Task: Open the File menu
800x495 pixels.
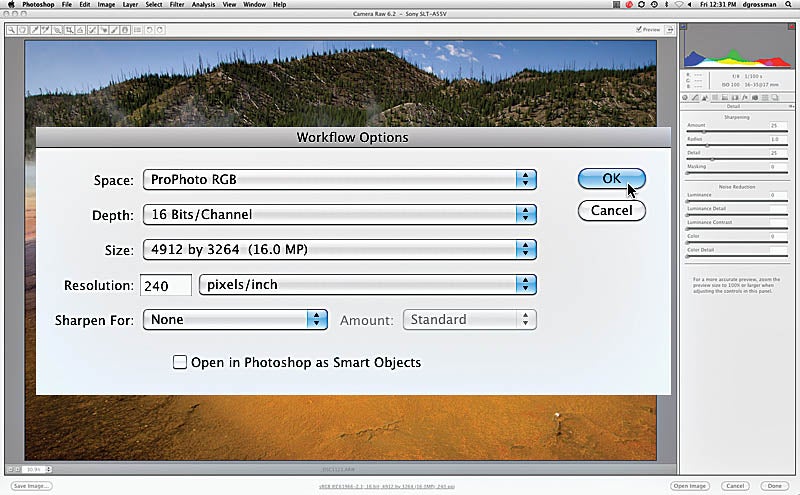Action: point(66,5)
